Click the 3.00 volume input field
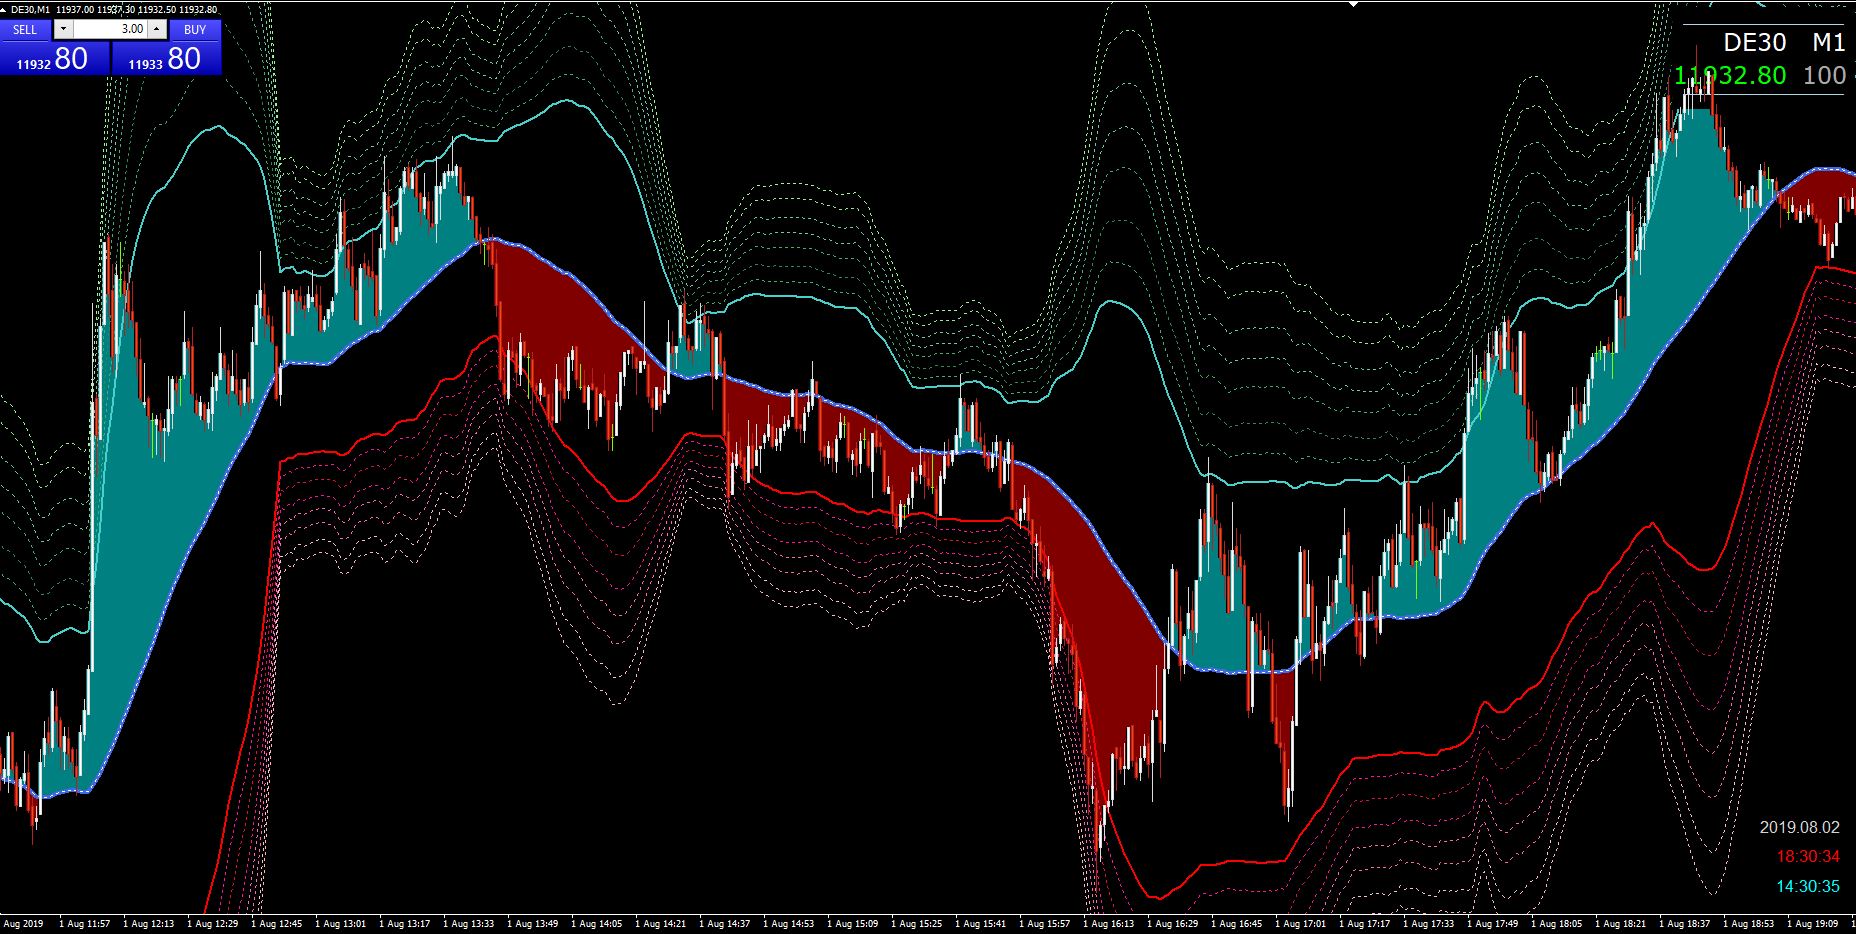The height and width of the screenshot is (934, 1856). [x=110, y=30]
